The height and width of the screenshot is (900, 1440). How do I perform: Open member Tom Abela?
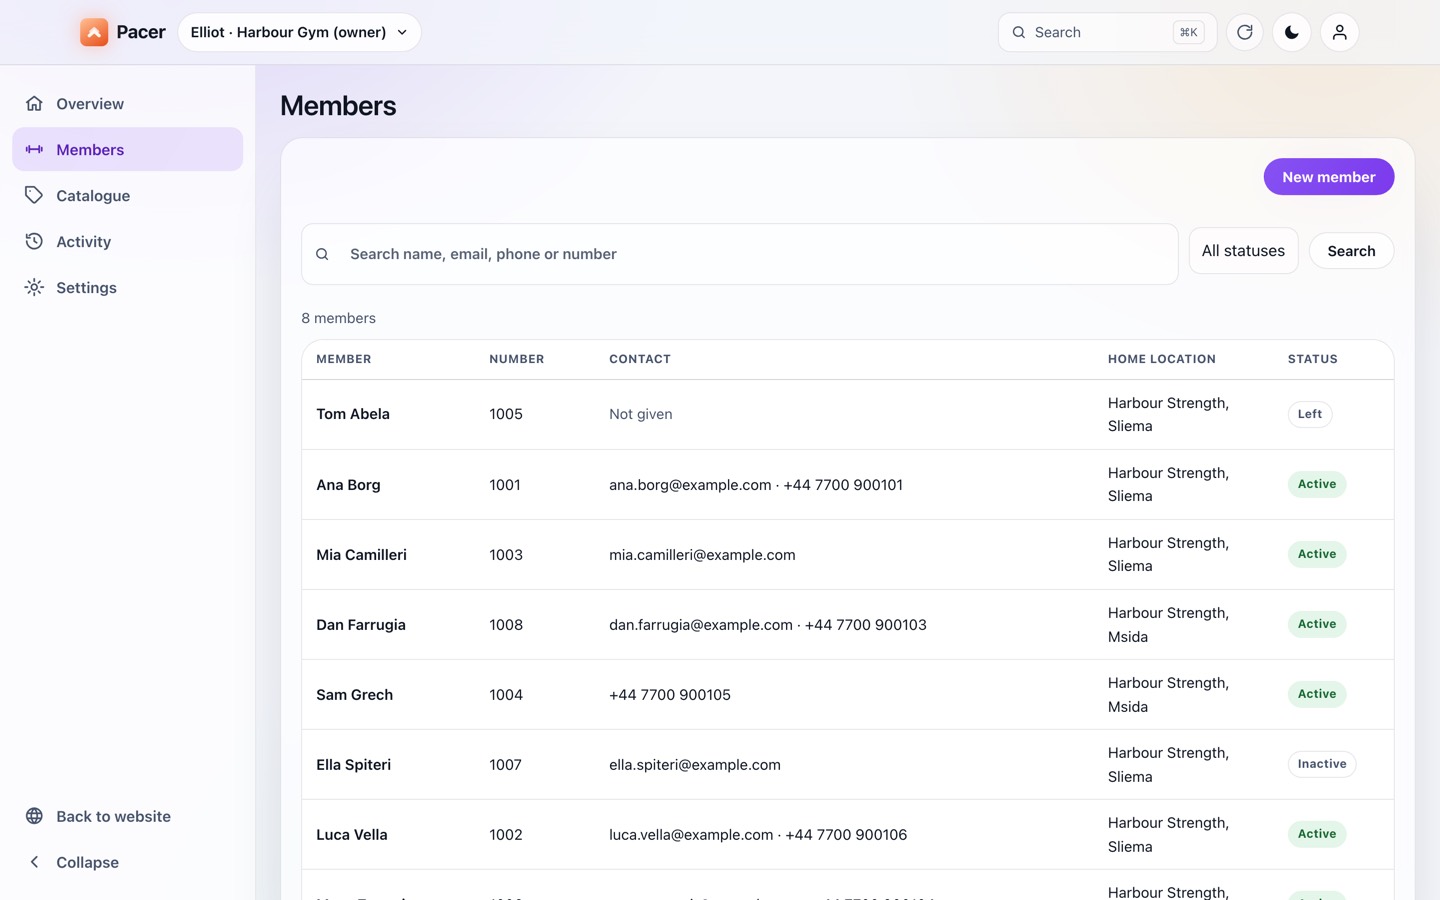pyautogui.click(x=353, y=414)
